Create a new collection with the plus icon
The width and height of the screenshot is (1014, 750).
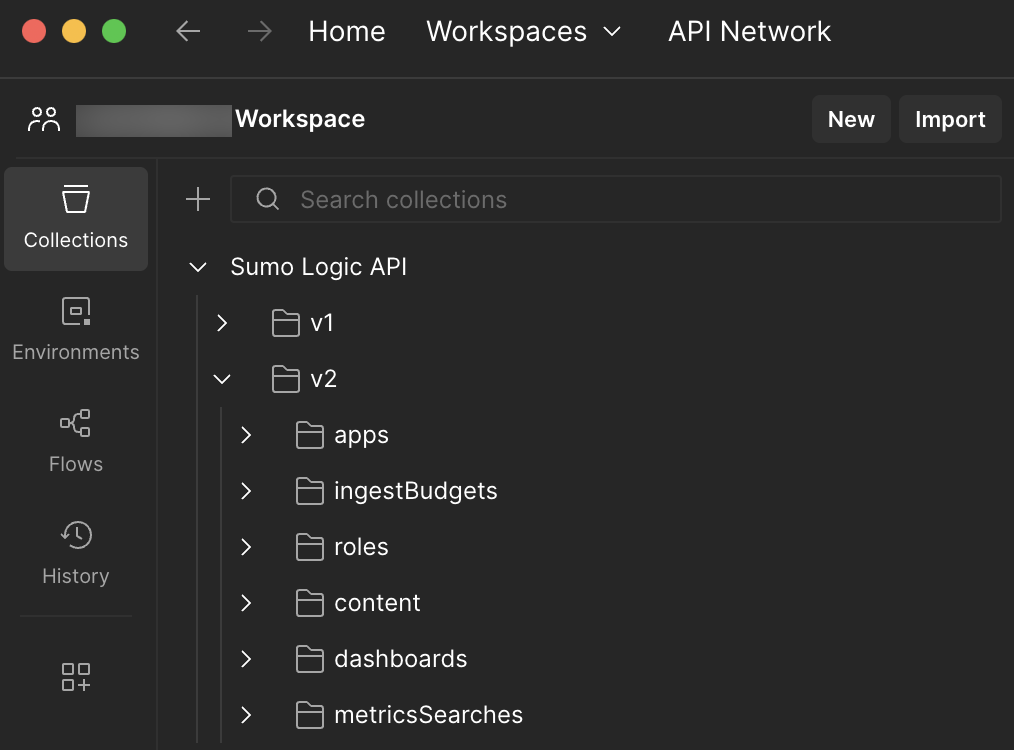[x=197, y=199]
